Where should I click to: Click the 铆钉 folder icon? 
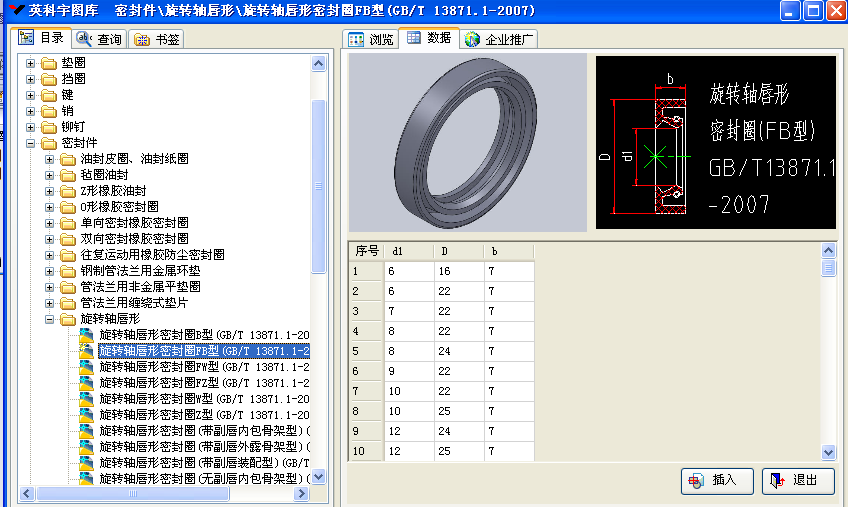click(x=49, y=127)
